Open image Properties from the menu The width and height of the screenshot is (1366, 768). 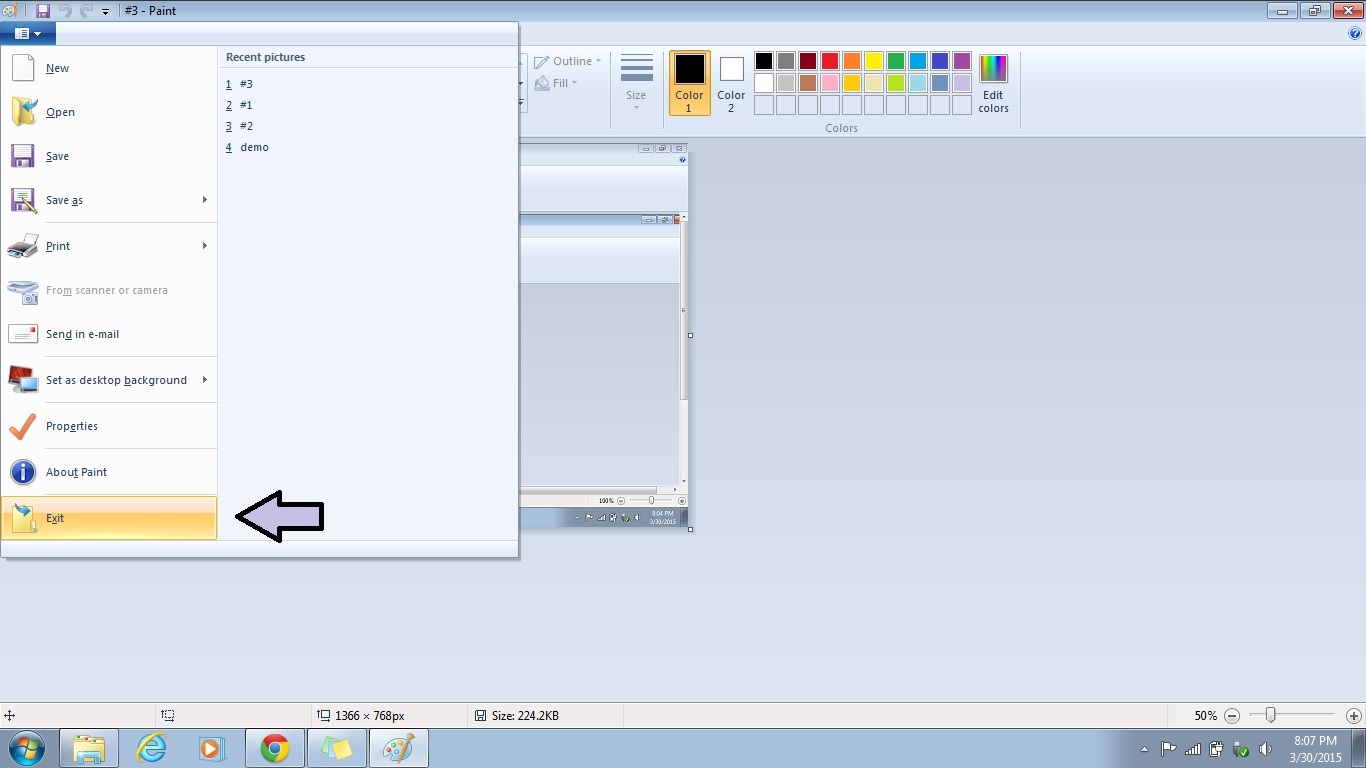109,426
